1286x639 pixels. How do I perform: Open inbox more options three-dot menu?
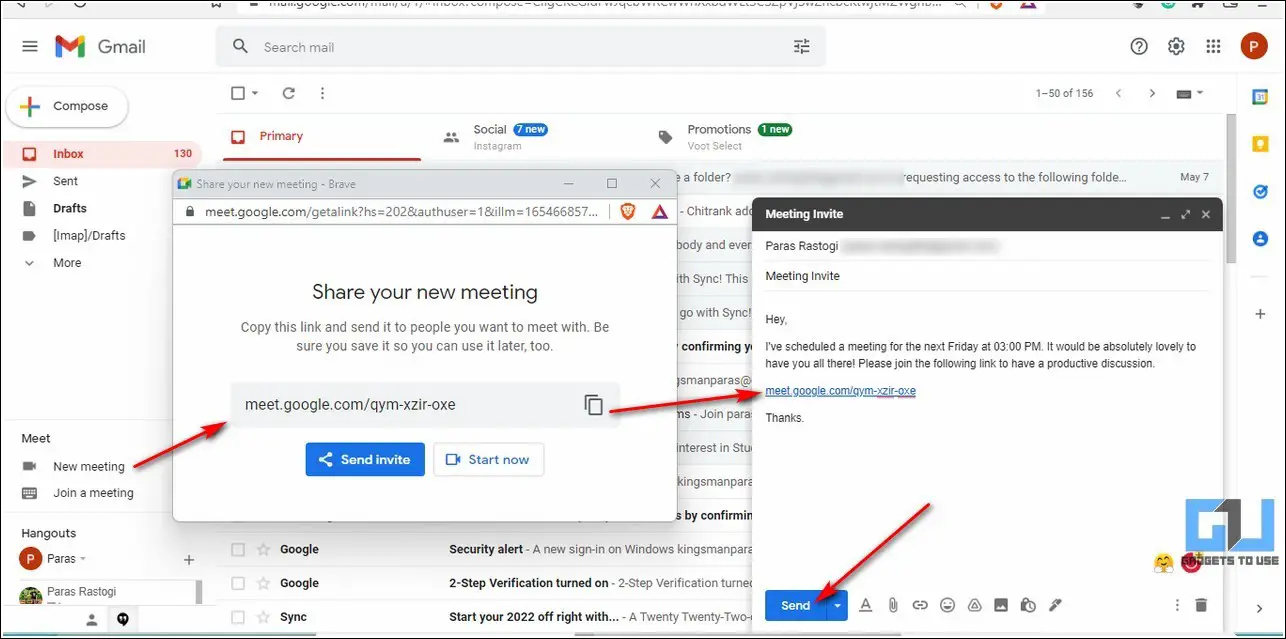point(322,93)
